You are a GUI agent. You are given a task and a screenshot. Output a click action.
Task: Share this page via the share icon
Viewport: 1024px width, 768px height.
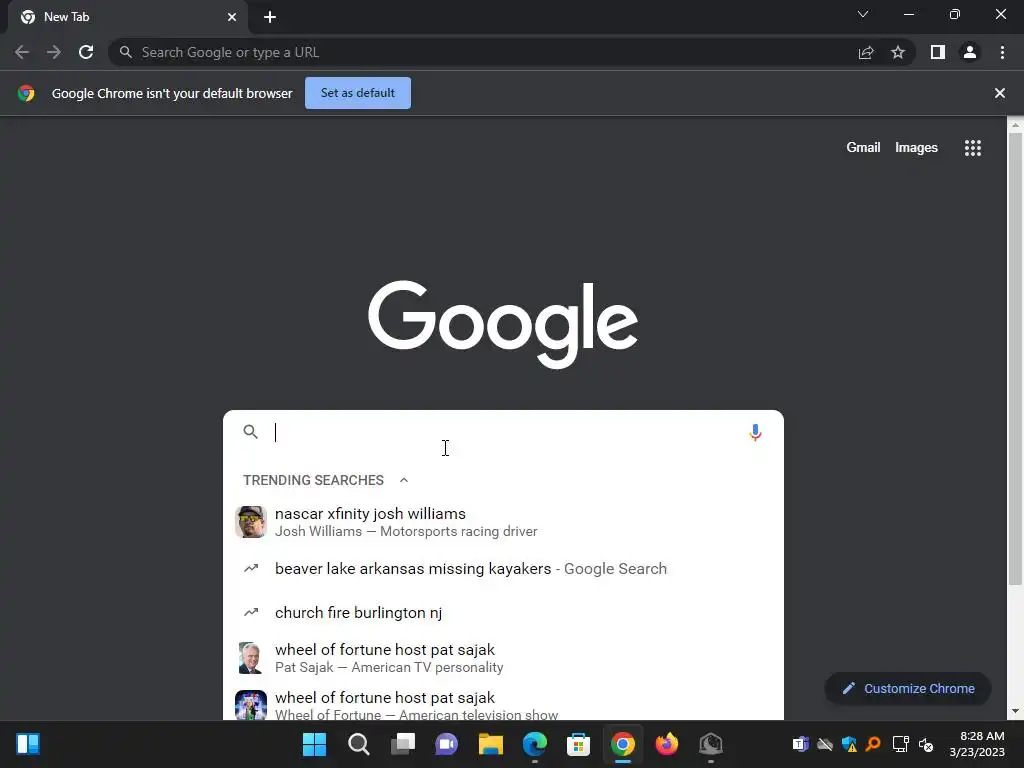click(x=866, y=52)
